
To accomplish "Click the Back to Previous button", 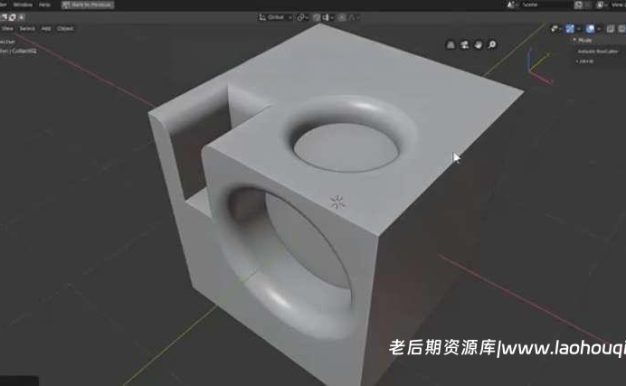I will (88, 5).
